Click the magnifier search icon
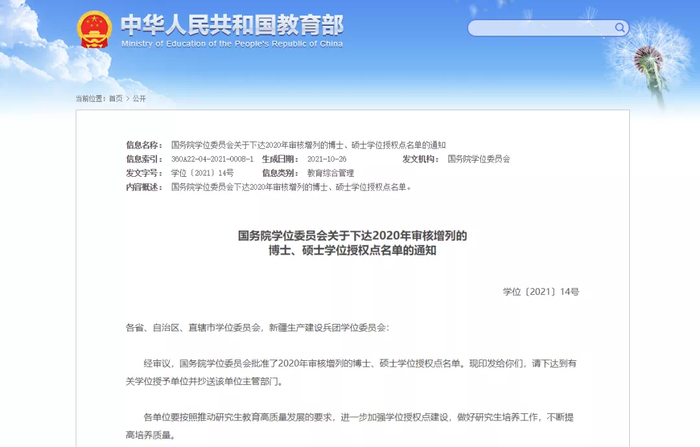Screen dimensions: 700x447 pyautogui.click(x=620, y=28)
